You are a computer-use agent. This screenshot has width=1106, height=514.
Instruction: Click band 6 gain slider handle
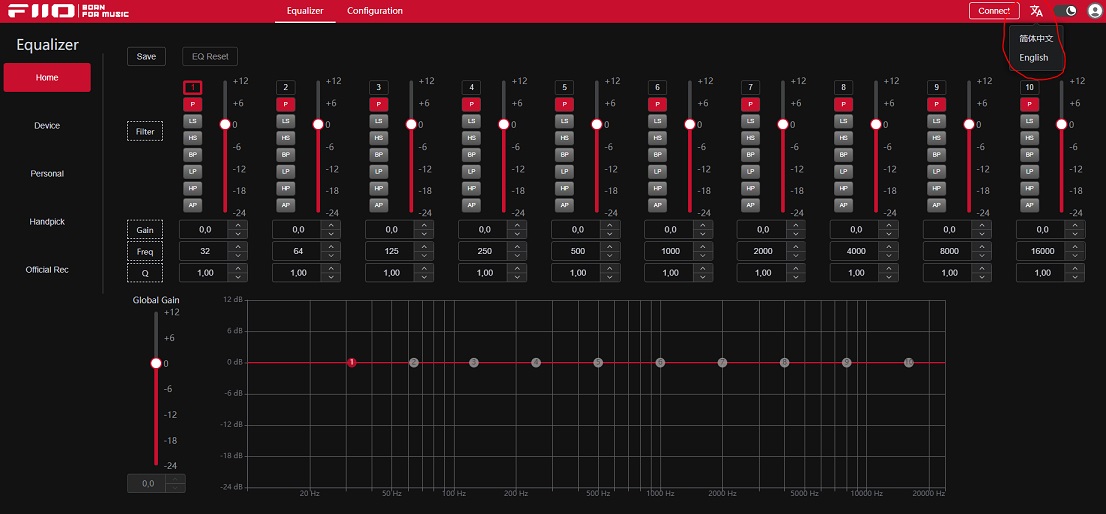click(x=690, y=124)
